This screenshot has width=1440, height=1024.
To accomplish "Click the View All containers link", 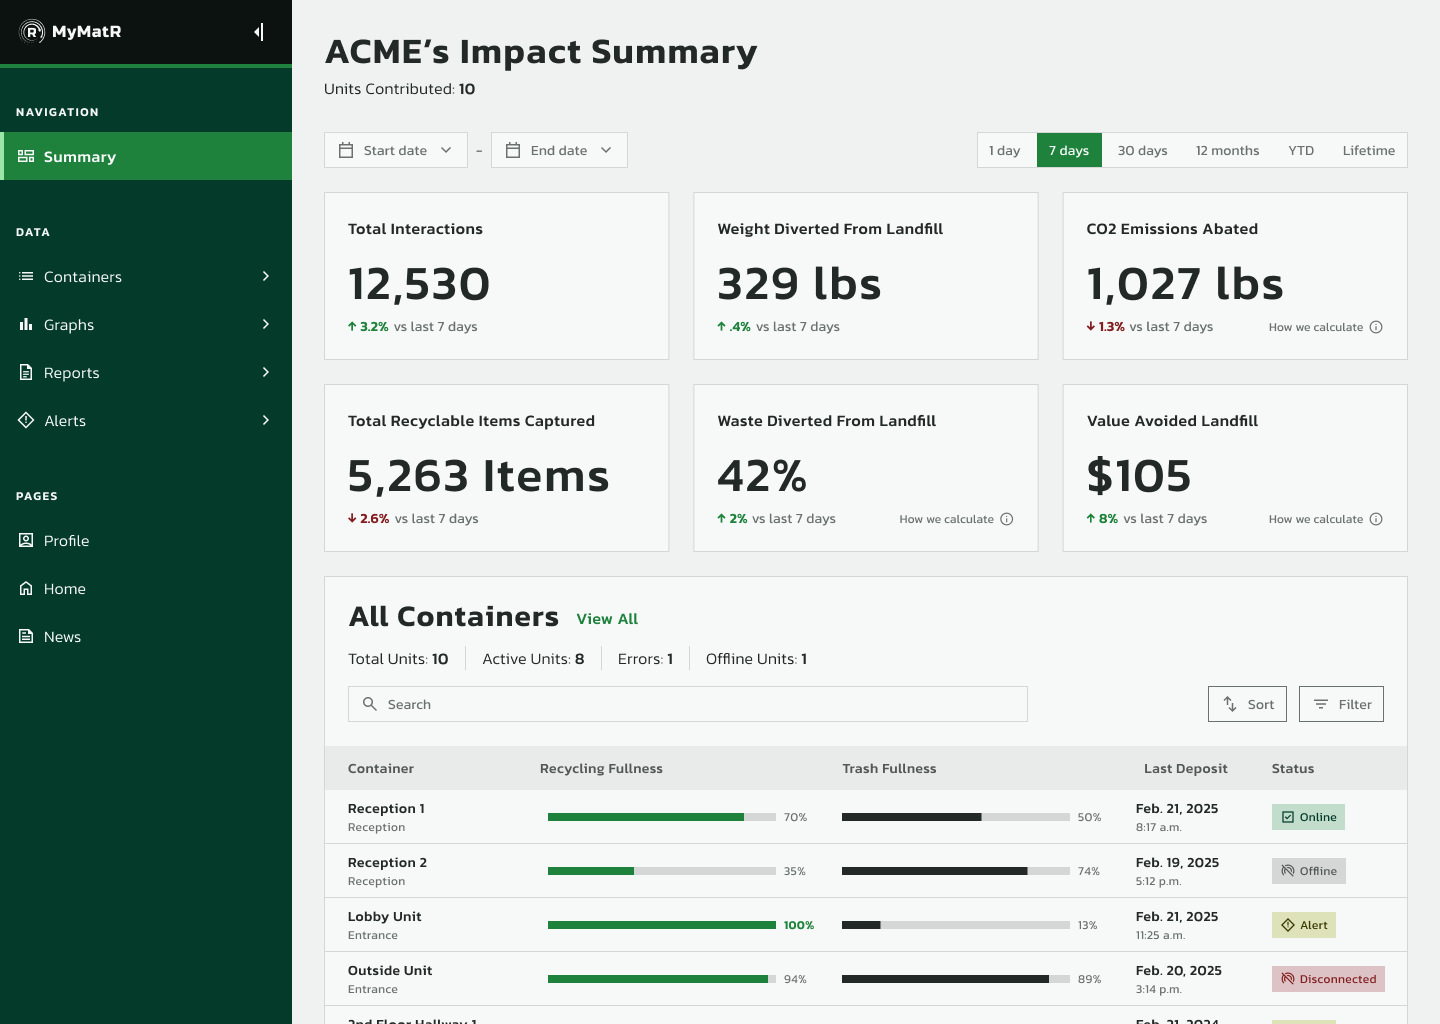I will pos(607,619).
